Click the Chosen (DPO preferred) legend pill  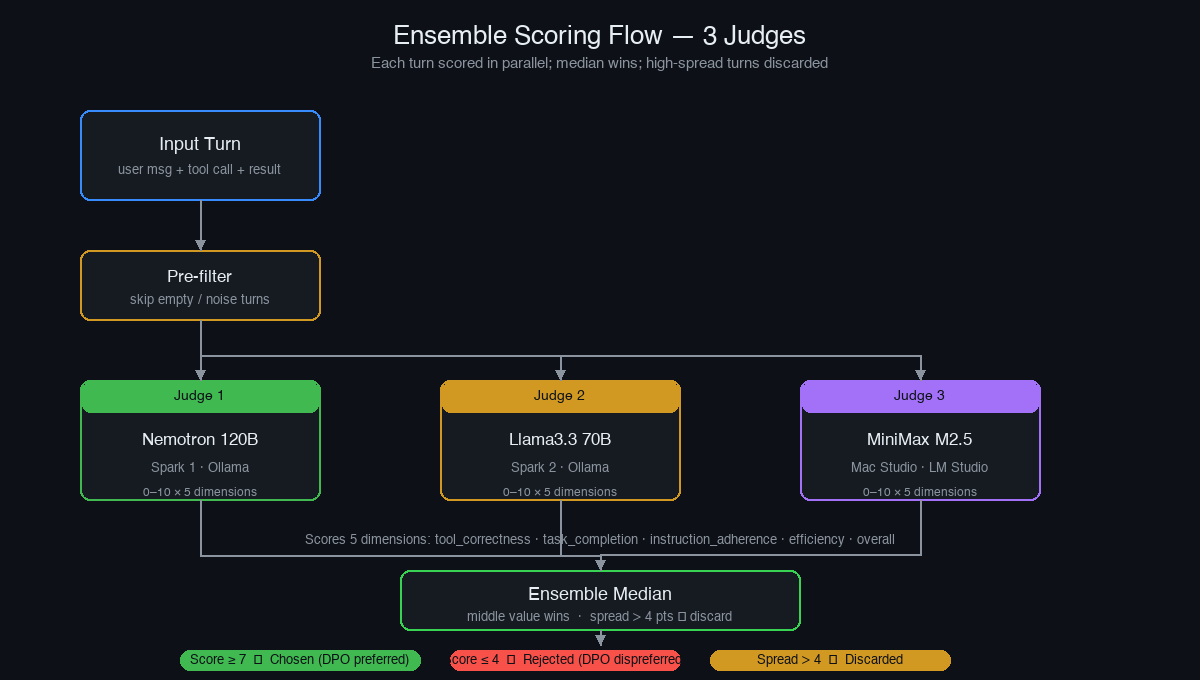pos(300,660)
